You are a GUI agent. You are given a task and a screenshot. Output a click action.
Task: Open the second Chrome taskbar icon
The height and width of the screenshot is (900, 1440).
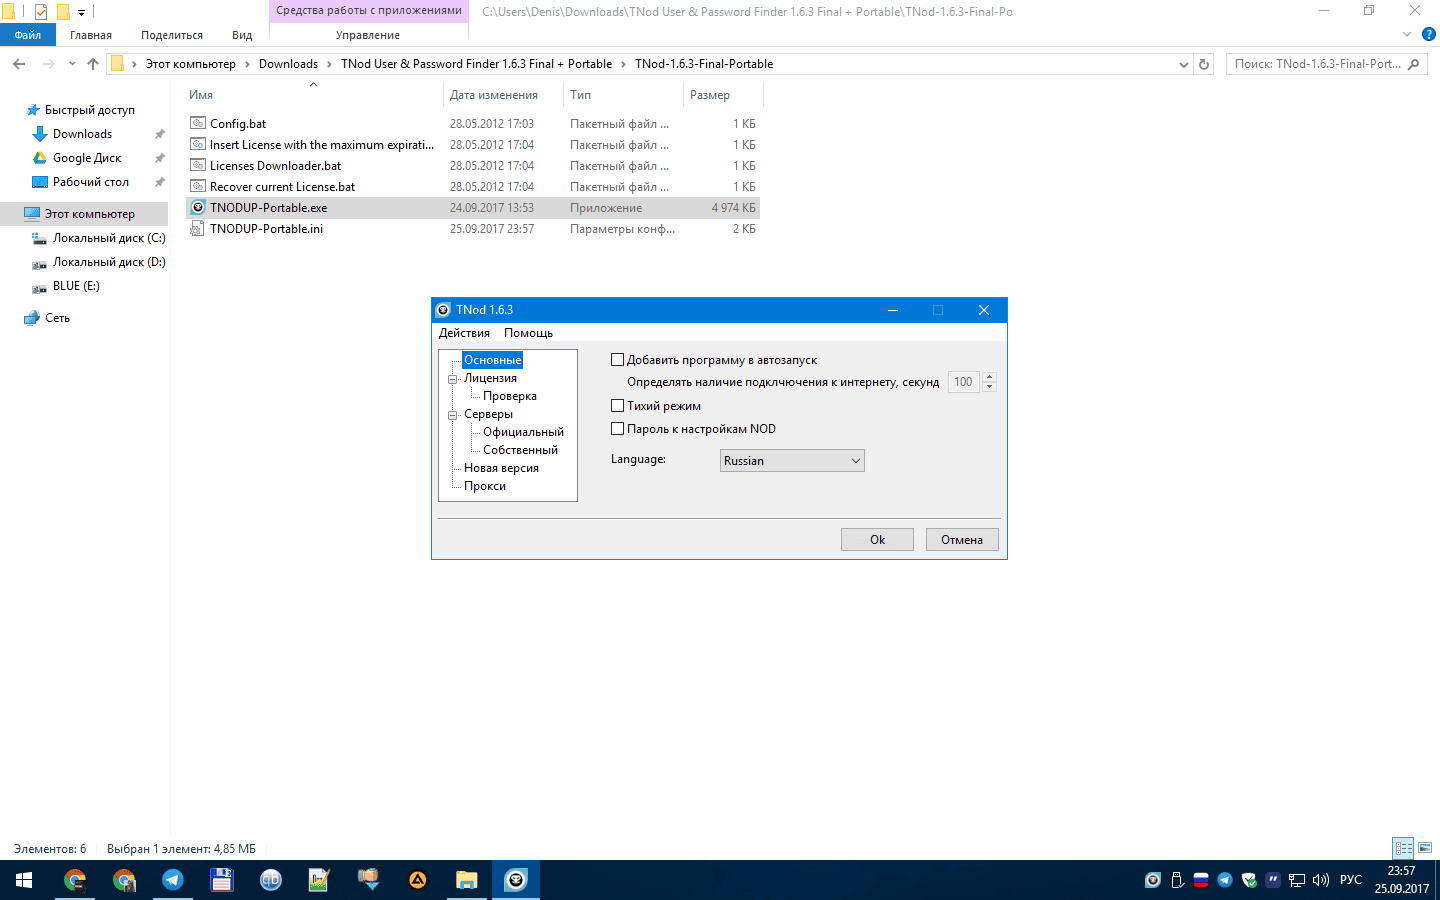click(124, 880)
